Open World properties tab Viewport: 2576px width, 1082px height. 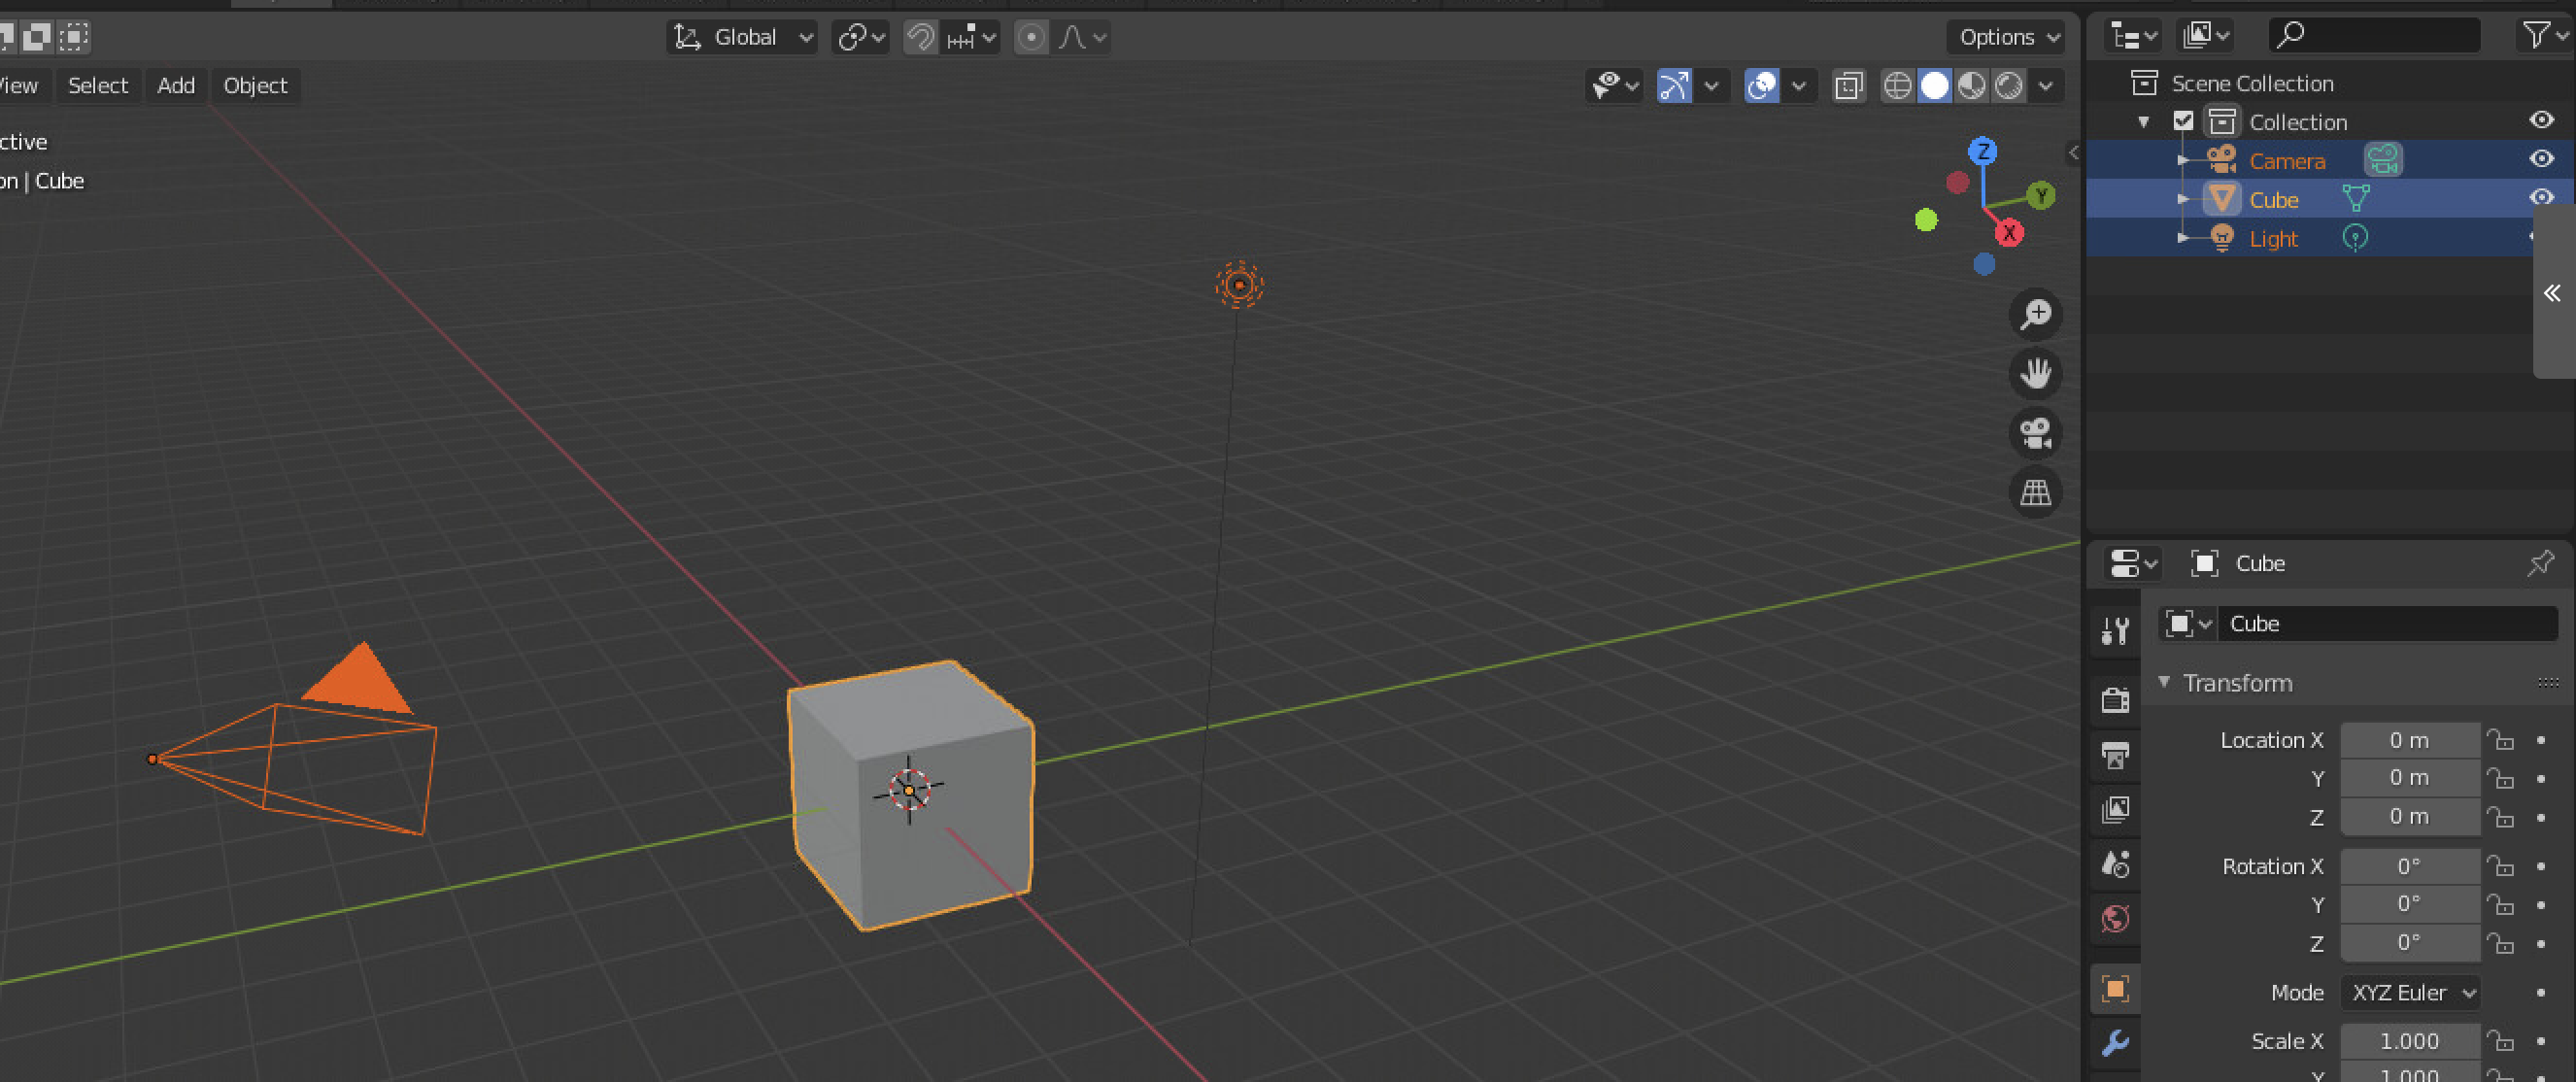tap(2114, 919)
